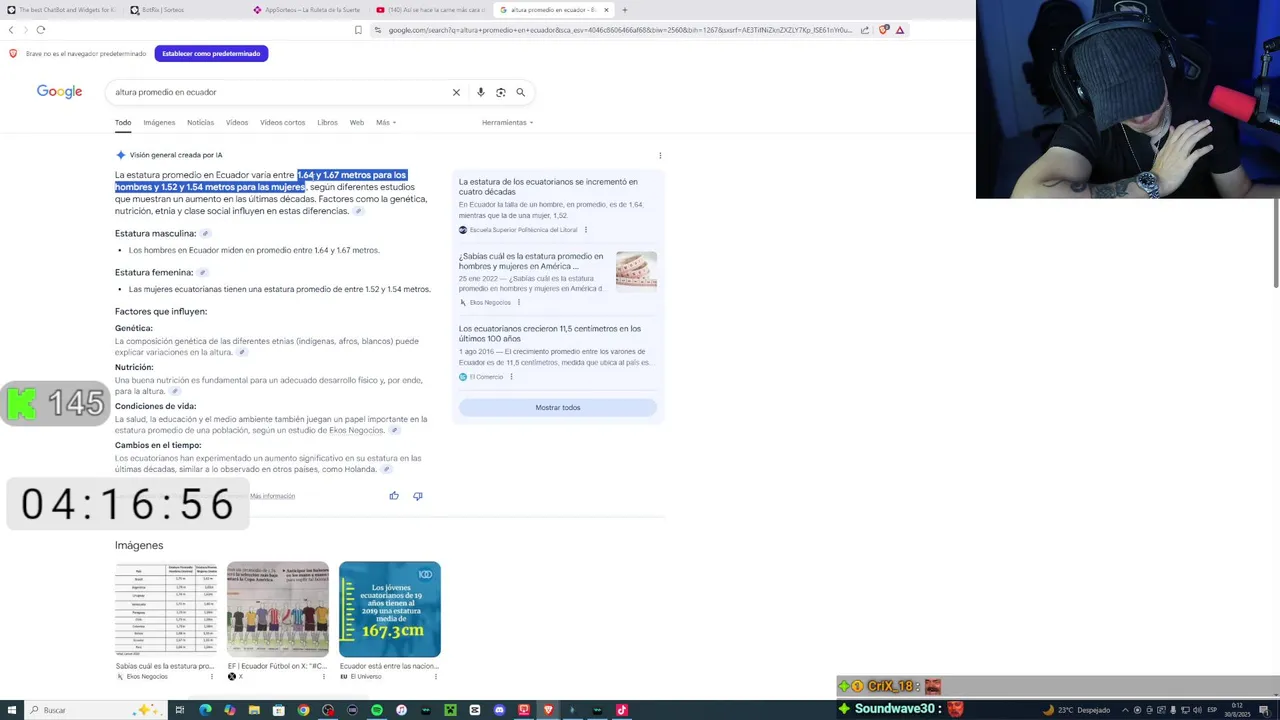Click the browser address bar URL
1280x720 pixels.
point(620,30)
